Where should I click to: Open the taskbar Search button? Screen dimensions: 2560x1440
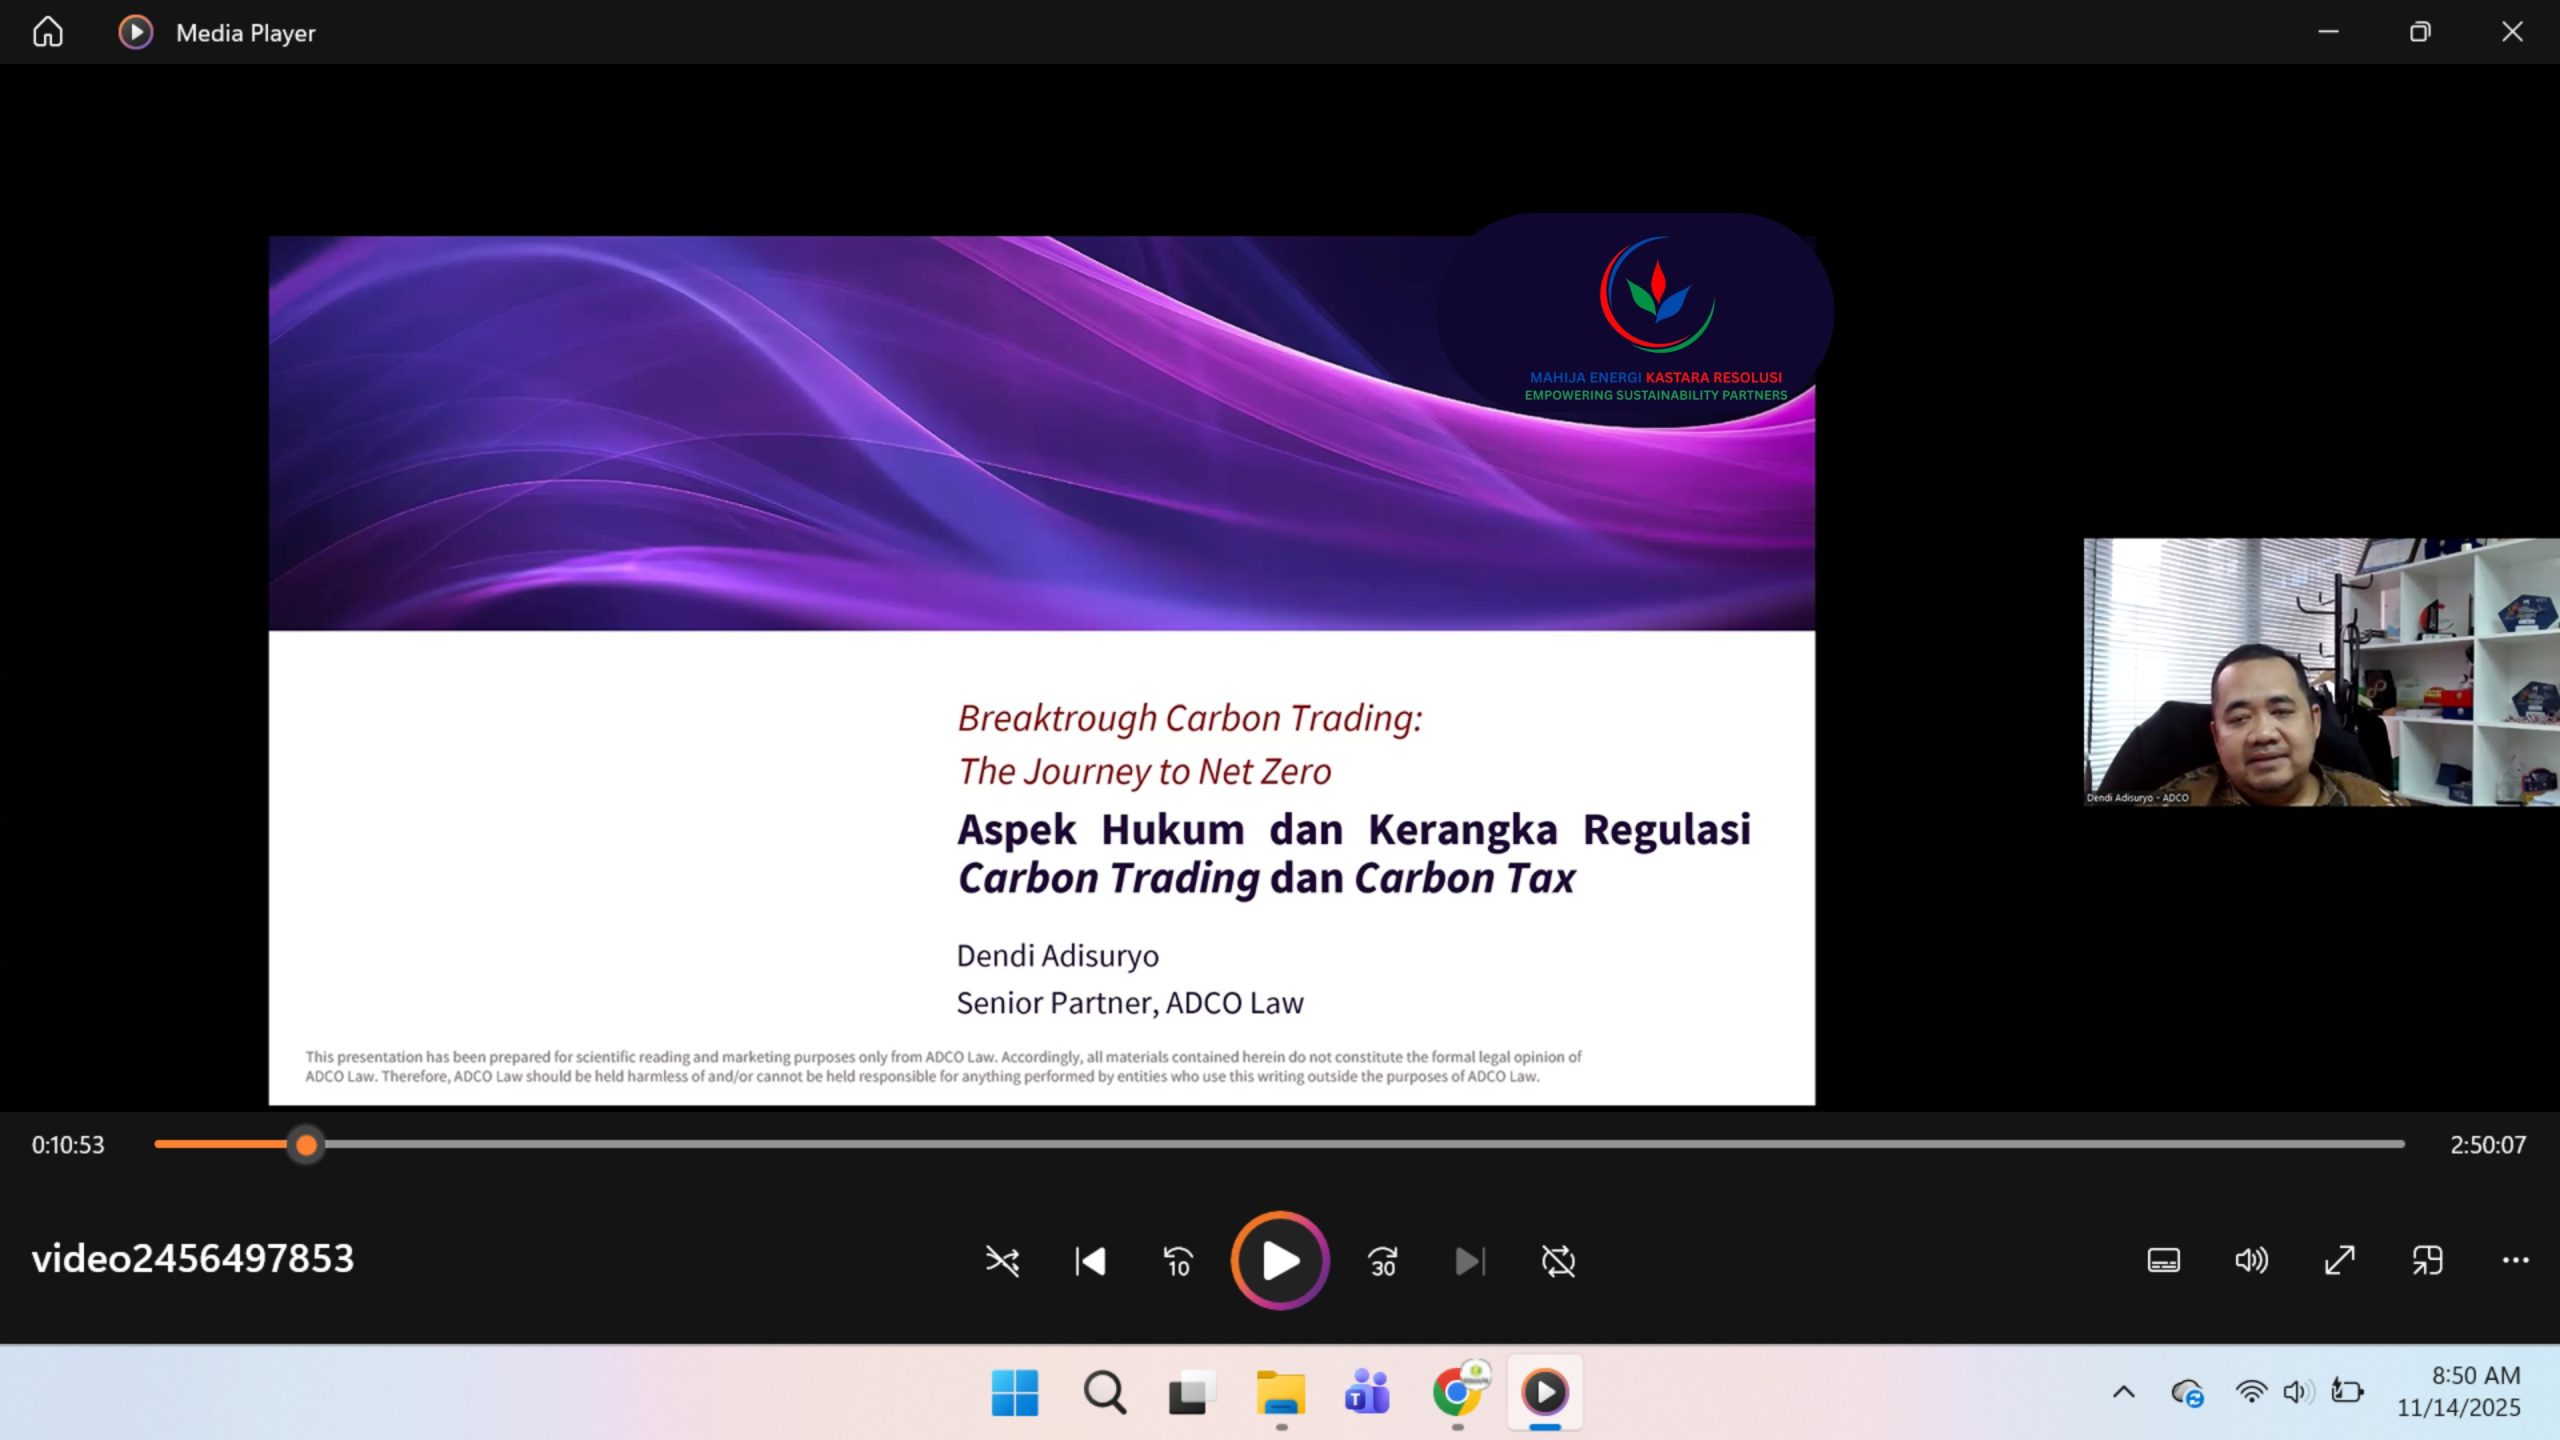(x=1103, y=1392)
